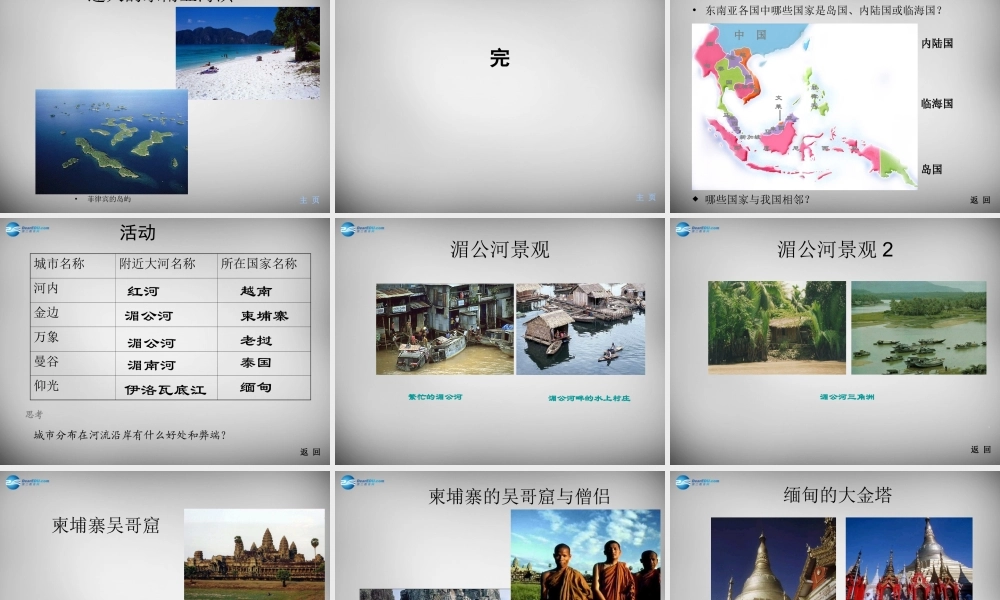Click 主页 link on the beach photo slide
The height and width of the screenshot is (600, 1000).
(x=310, y=200)
